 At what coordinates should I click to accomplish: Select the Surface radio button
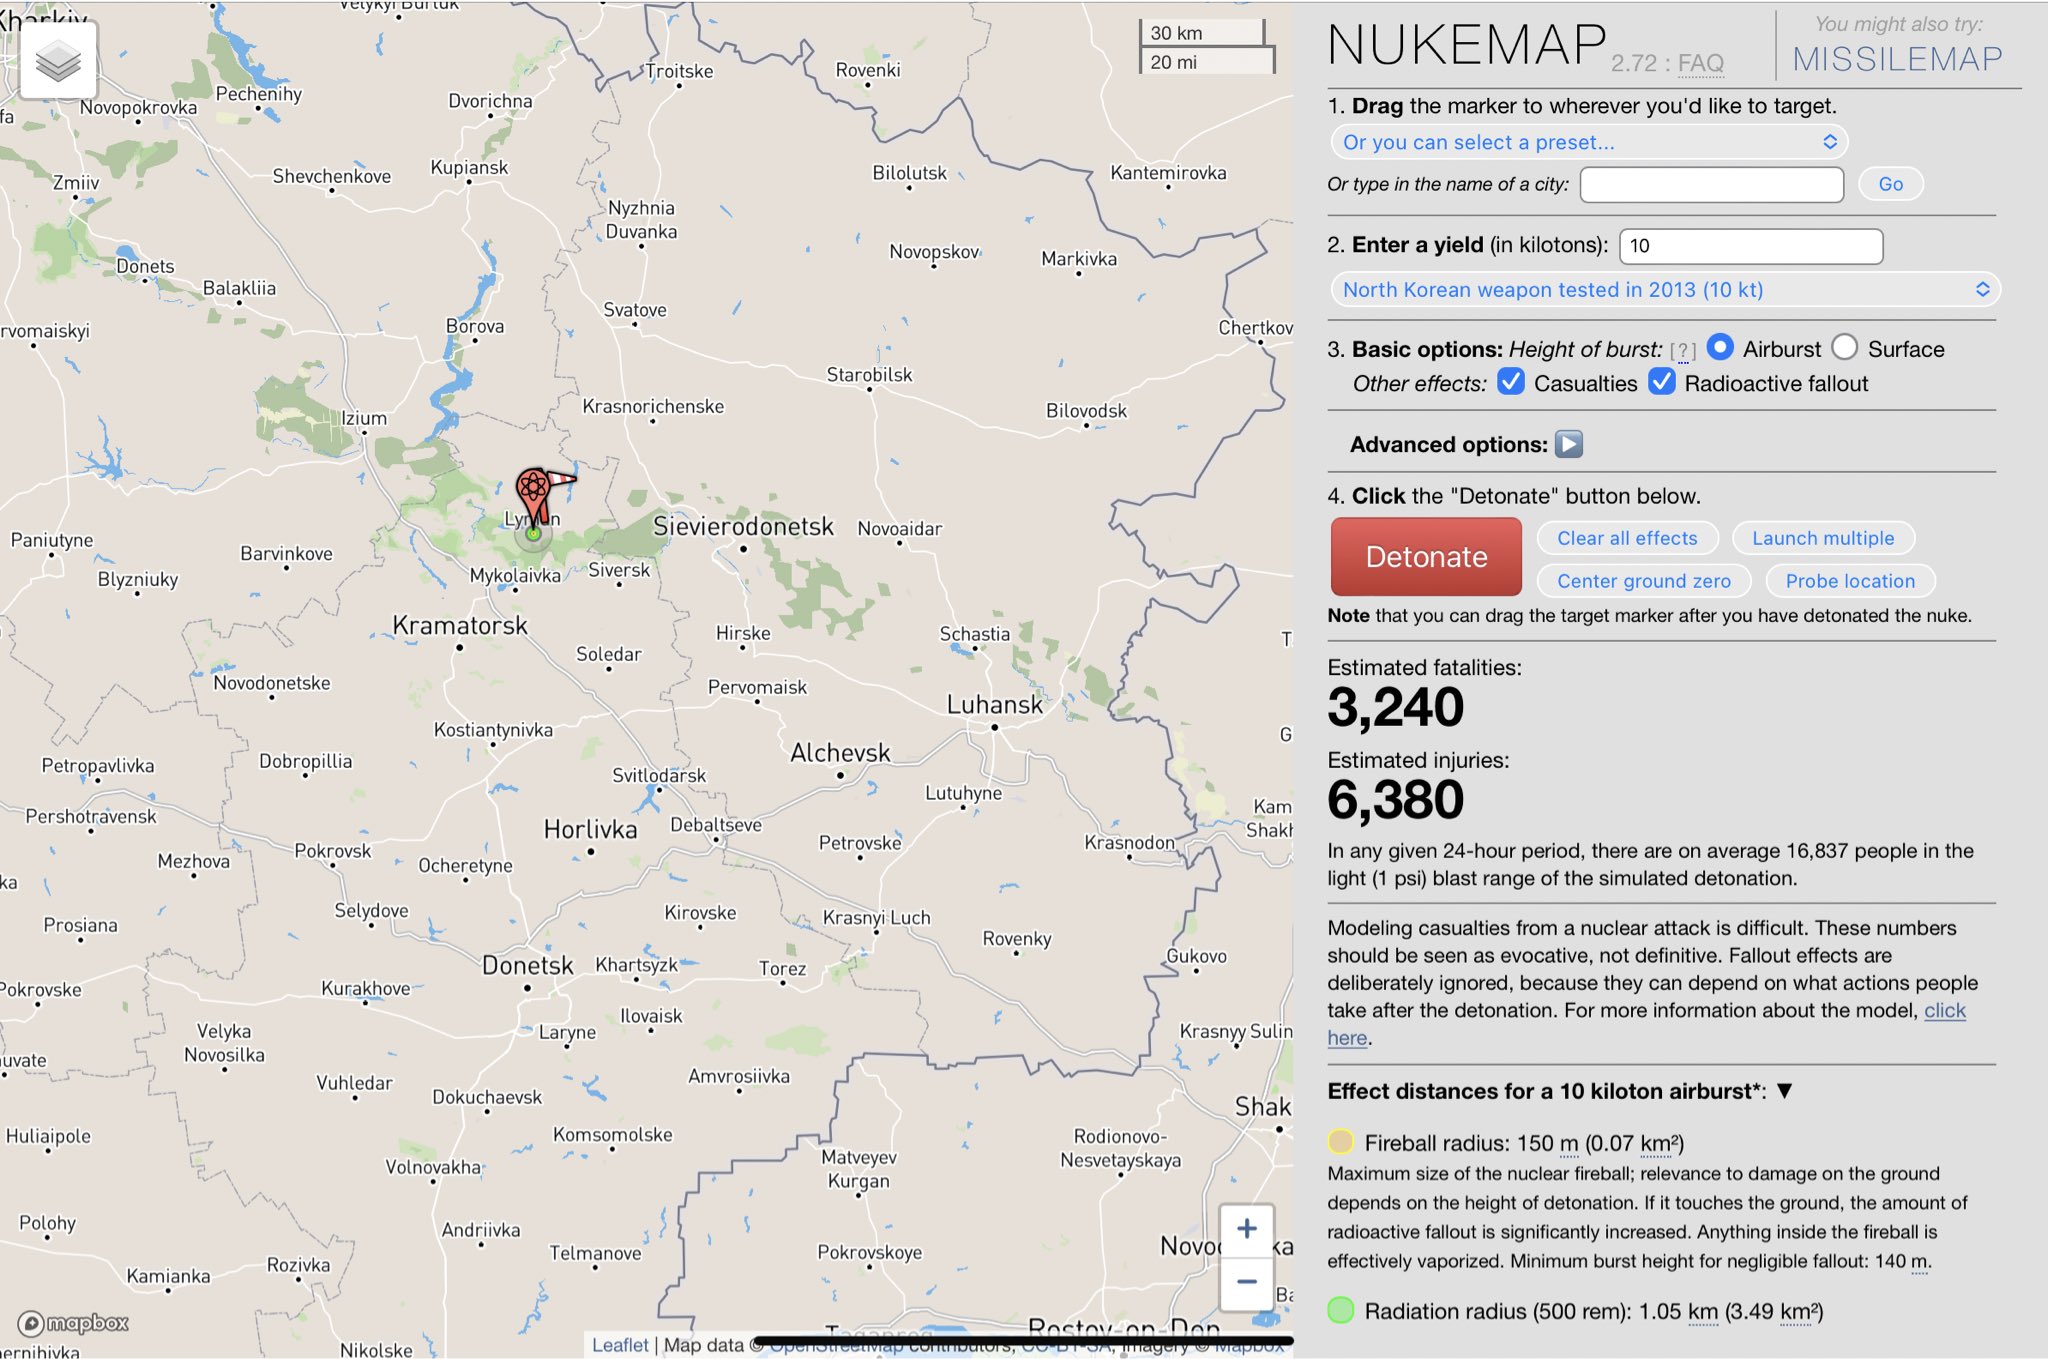(1845, 347)
